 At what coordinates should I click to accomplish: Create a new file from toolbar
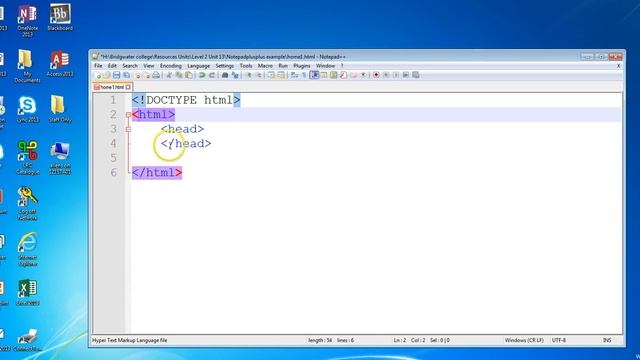[98, 75]
